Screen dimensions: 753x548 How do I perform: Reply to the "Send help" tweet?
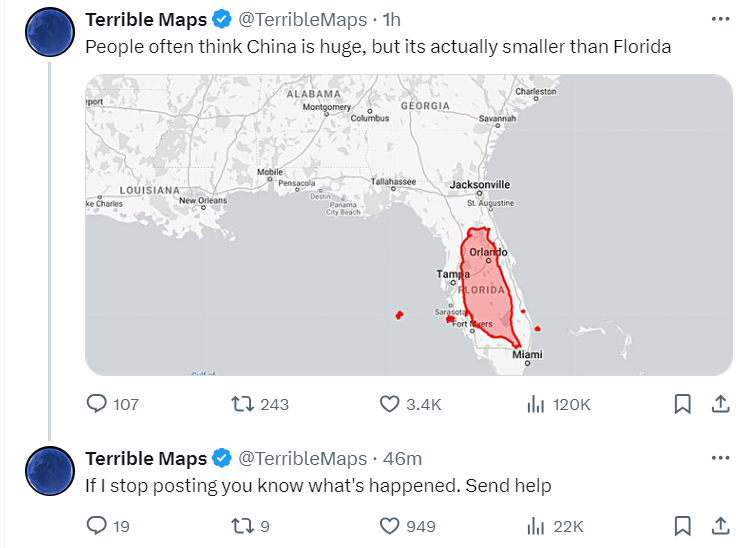pos(97,525)
